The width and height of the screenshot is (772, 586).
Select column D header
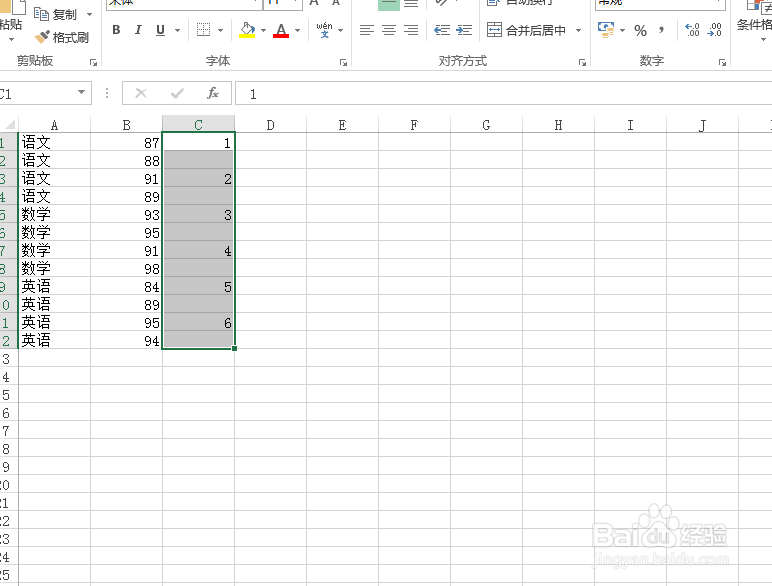click(270, 125)
